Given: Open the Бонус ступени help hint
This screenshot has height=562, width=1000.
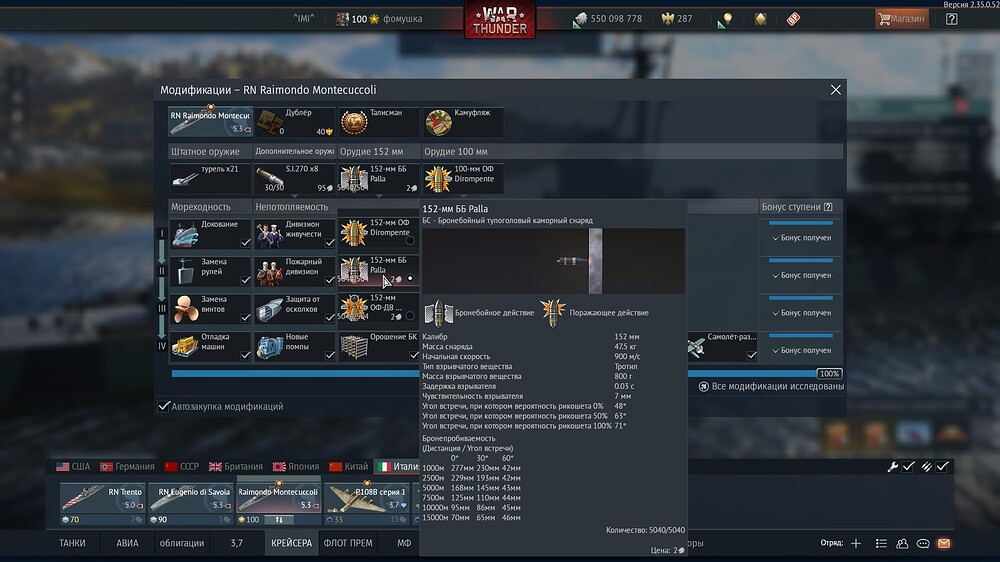Looking at the screenshot, I should click(x=828, y=207).
